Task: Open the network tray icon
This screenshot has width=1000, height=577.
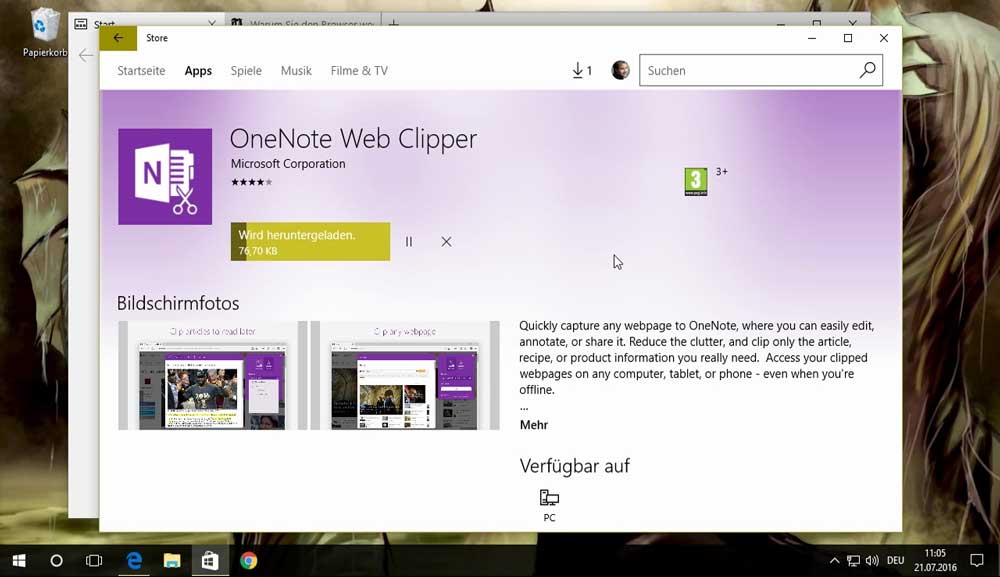Action: tap(853, 560)
